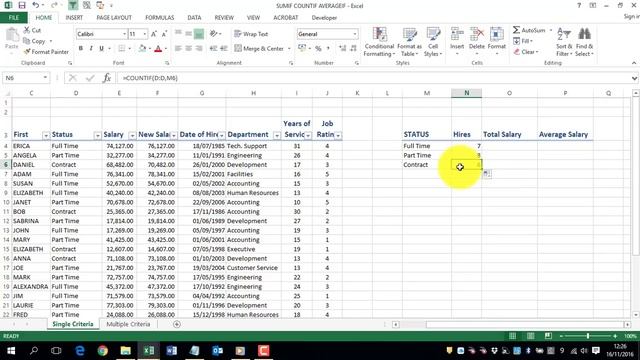Click Sign in link
This screenshot has height=360, width=640.
click(631, 16)
